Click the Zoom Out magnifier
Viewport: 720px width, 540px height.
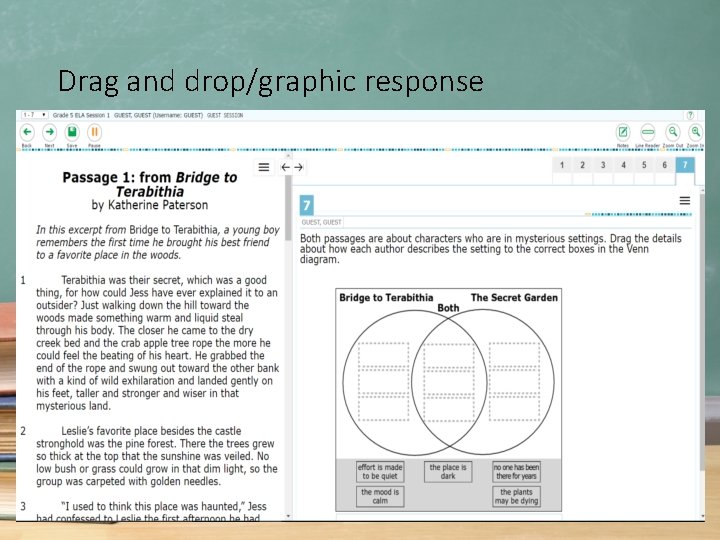tap(673, 132)
